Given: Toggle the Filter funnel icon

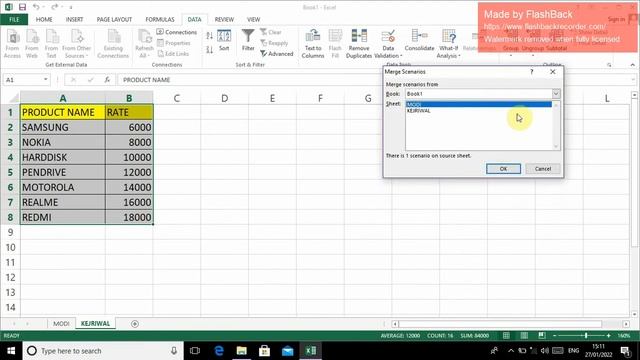Looking at the screenshot, I should tap(248, 40).
